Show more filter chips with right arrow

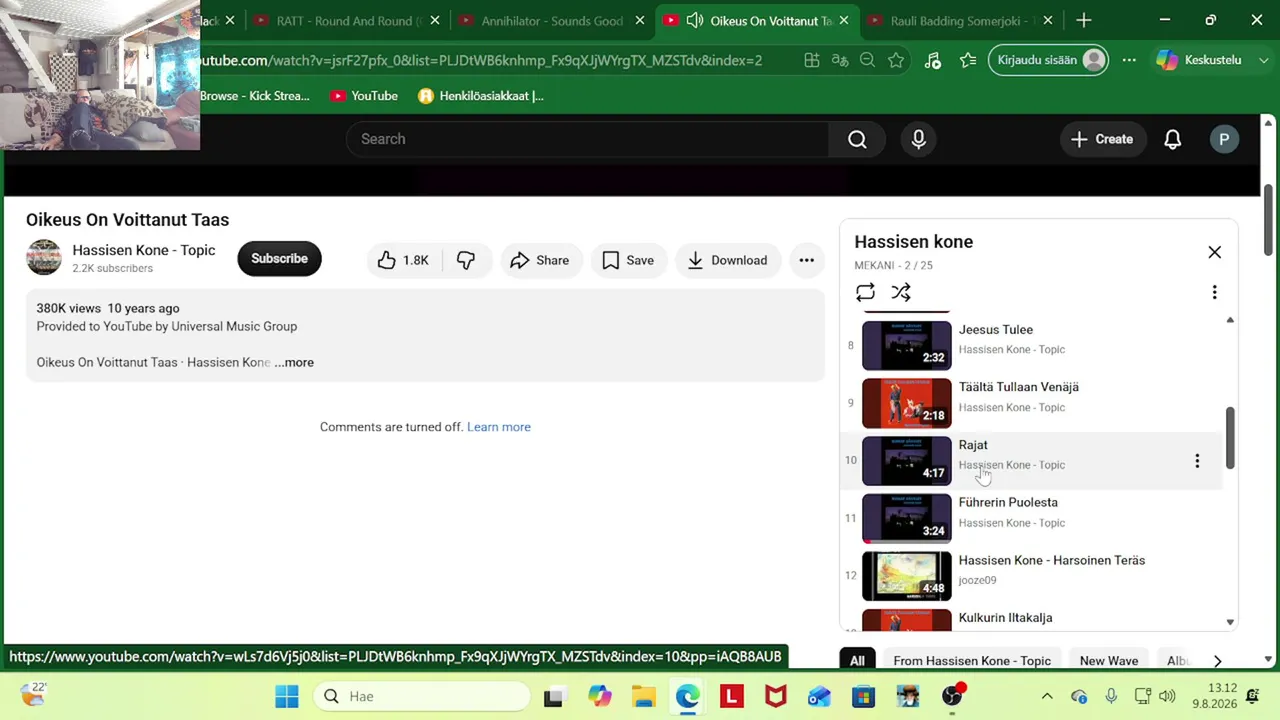[1217, 660]
